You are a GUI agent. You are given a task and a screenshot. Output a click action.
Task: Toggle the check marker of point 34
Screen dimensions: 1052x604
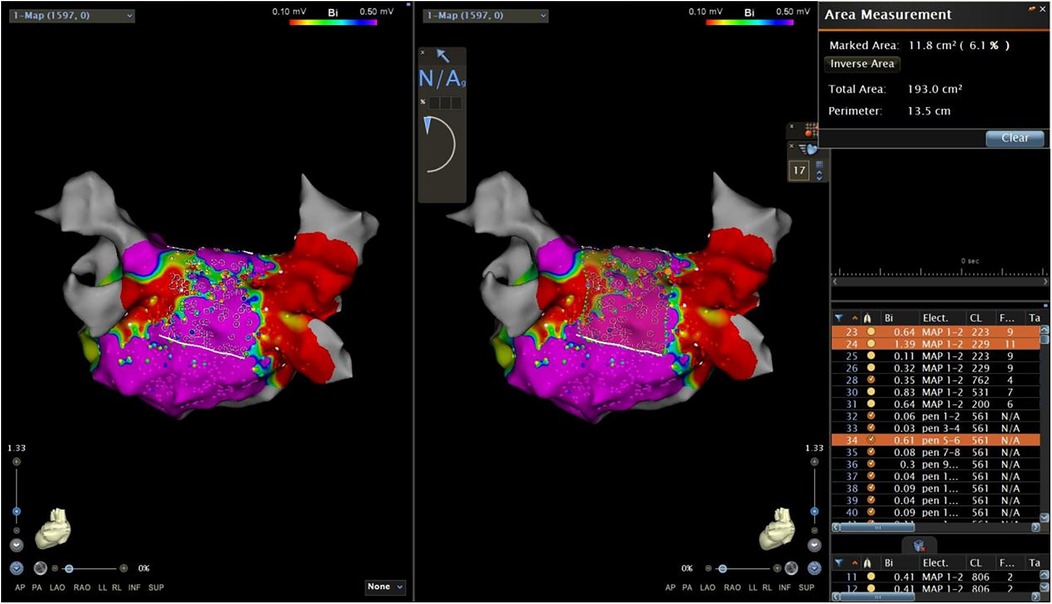pos(871,440)
